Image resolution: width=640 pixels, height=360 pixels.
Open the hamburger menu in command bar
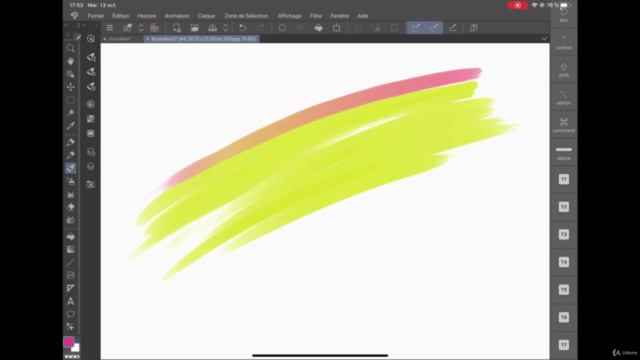(x=109, y=28)
